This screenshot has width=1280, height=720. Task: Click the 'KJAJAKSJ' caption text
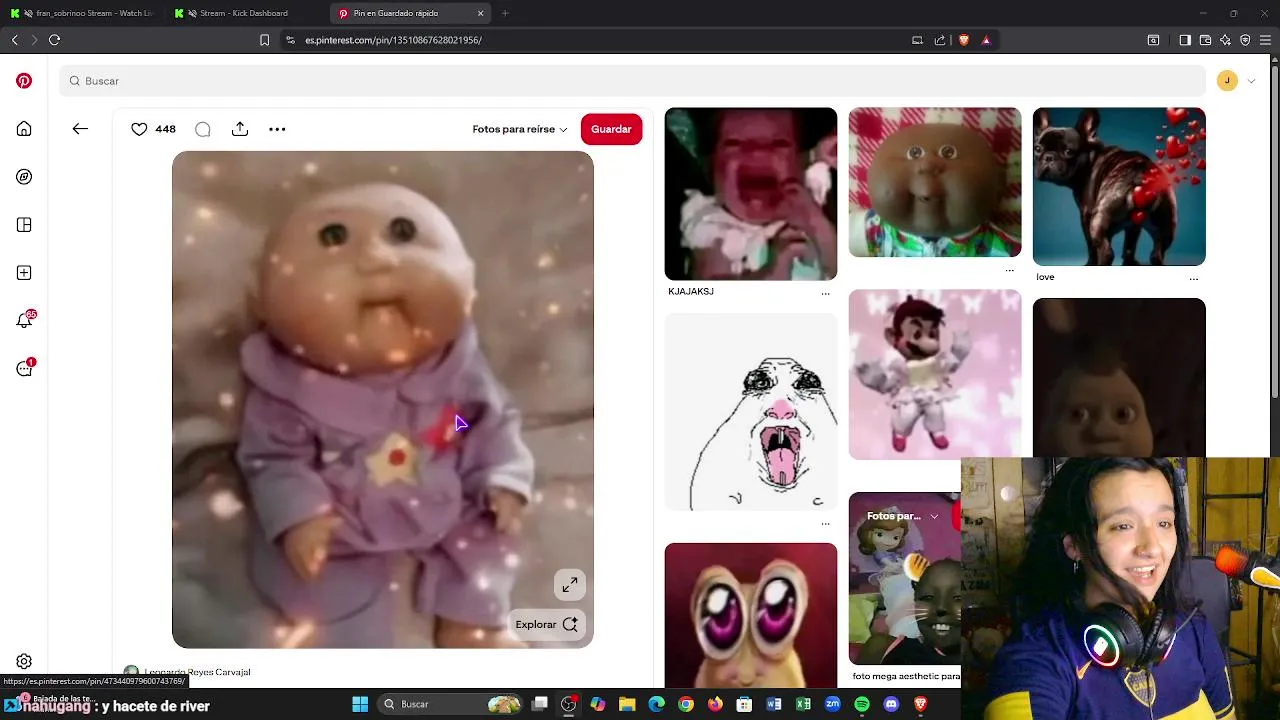(x=691, y=292)
